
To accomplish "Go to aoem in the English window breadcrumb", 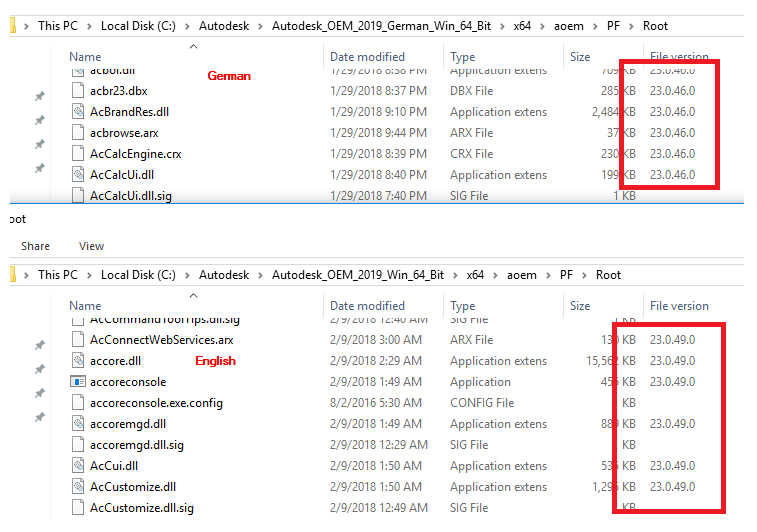I will coord(521,275).
